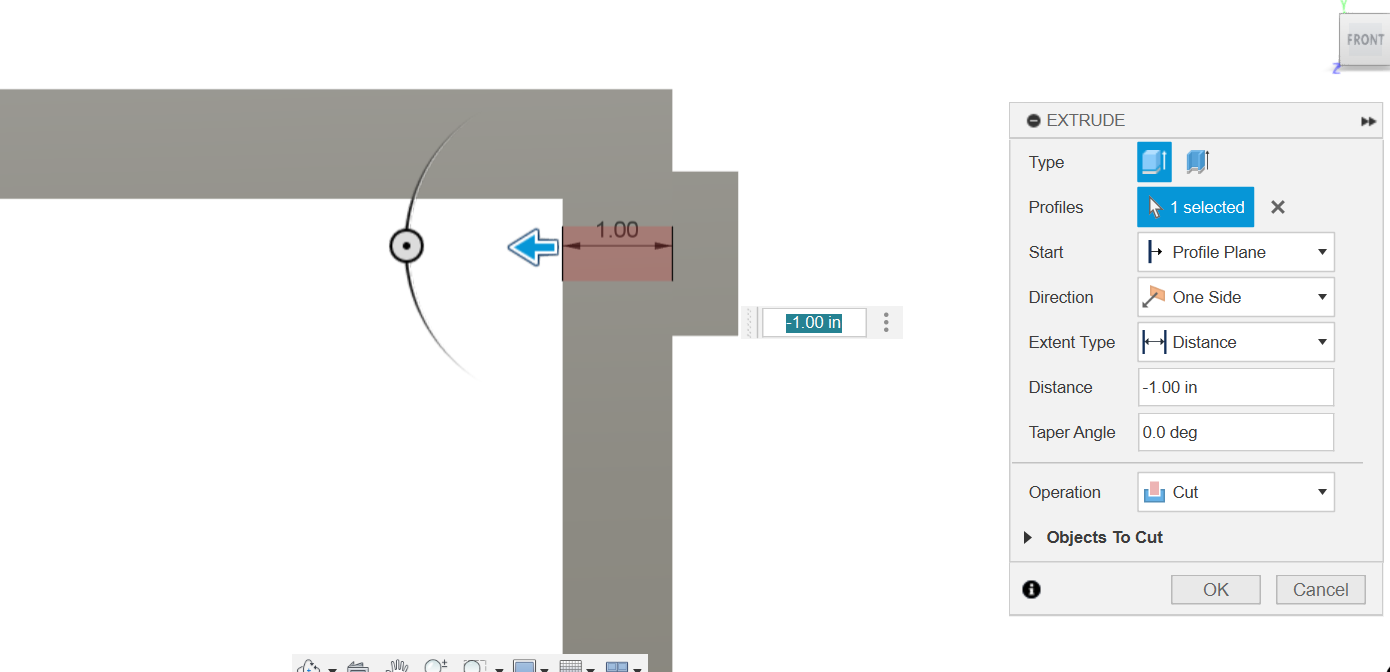Screen dimensions: 1390x672
Task: Collapse the EXTRUDE dialog using minus icon
Action: point(1034,121)
